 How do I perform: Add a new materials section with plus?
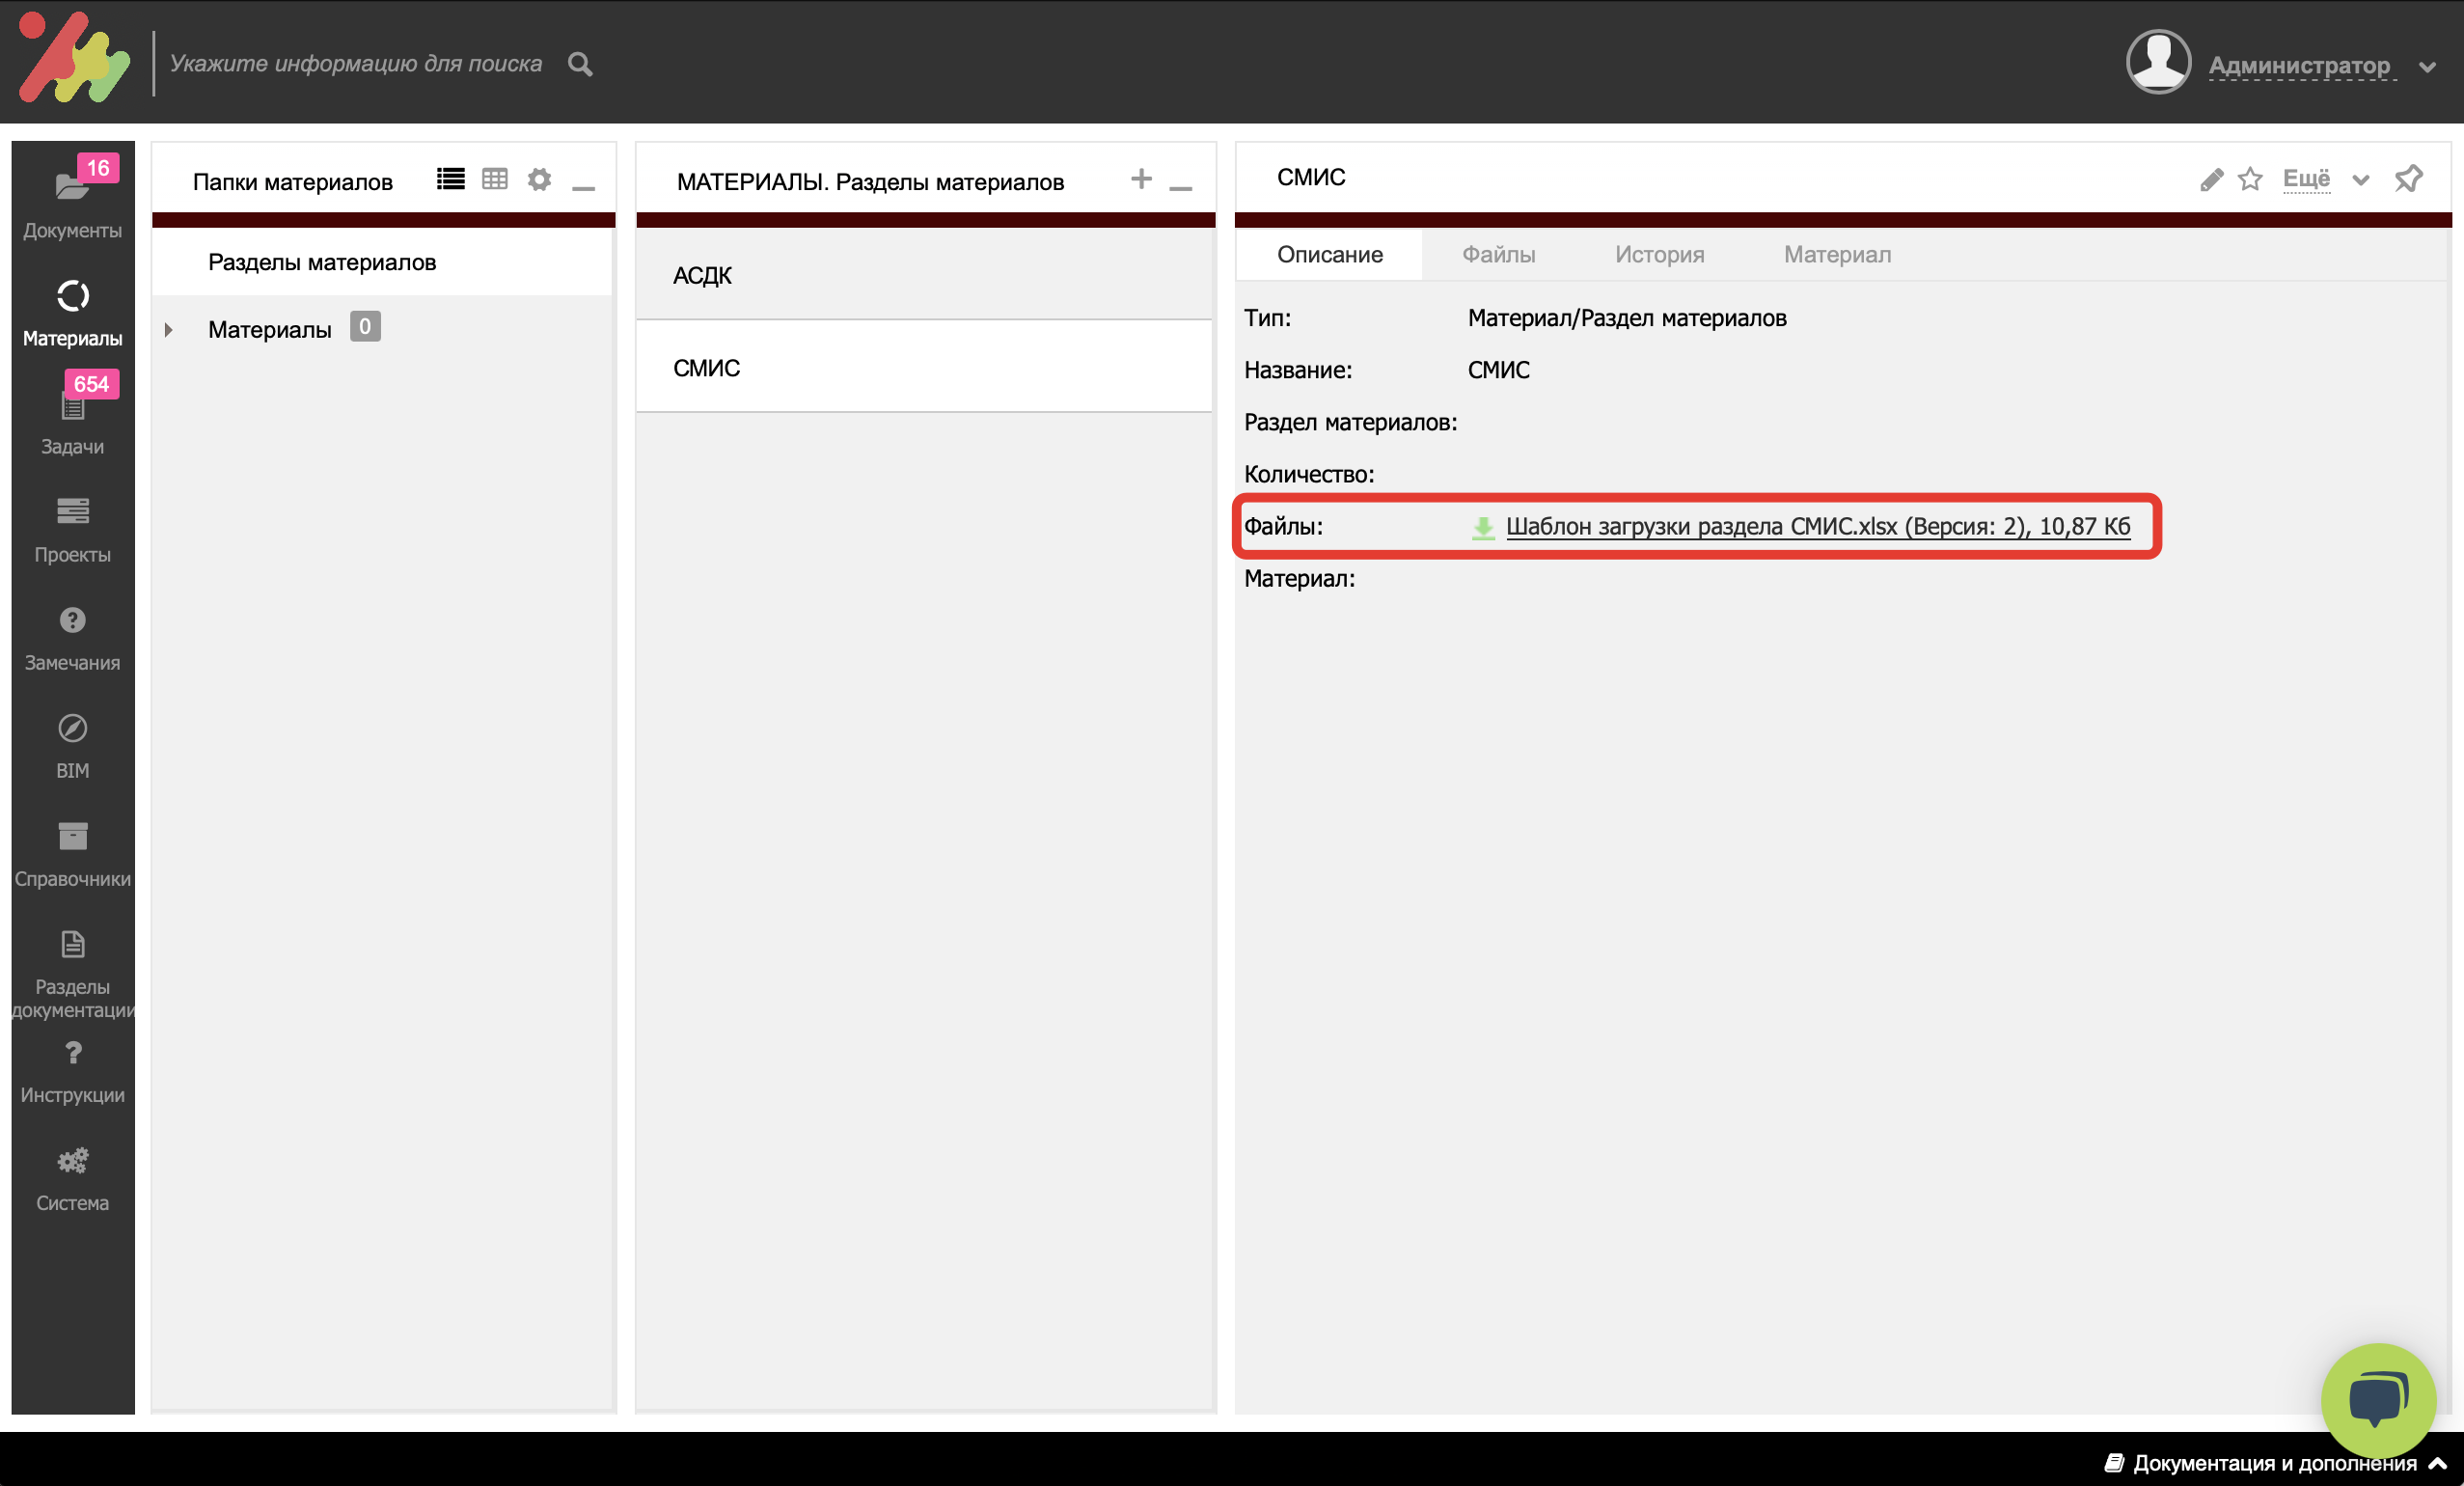coord(1141,179)
